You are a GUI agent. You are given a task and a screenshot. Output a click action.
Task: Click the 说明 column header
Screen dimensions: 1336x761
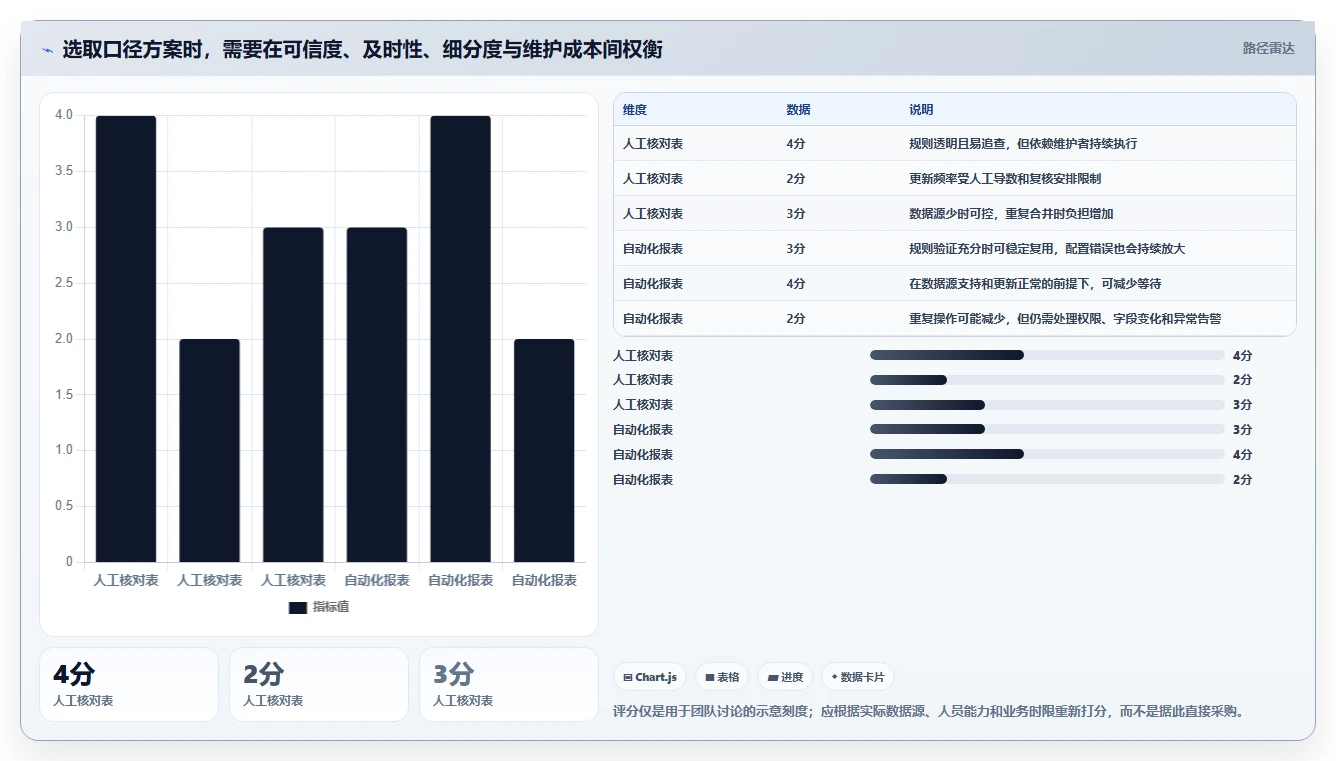coord(921,110)
